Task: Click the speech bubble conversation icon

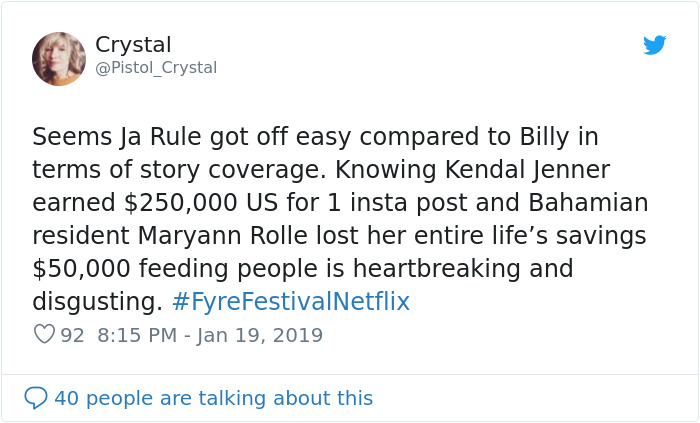Action: coord(36,398)
